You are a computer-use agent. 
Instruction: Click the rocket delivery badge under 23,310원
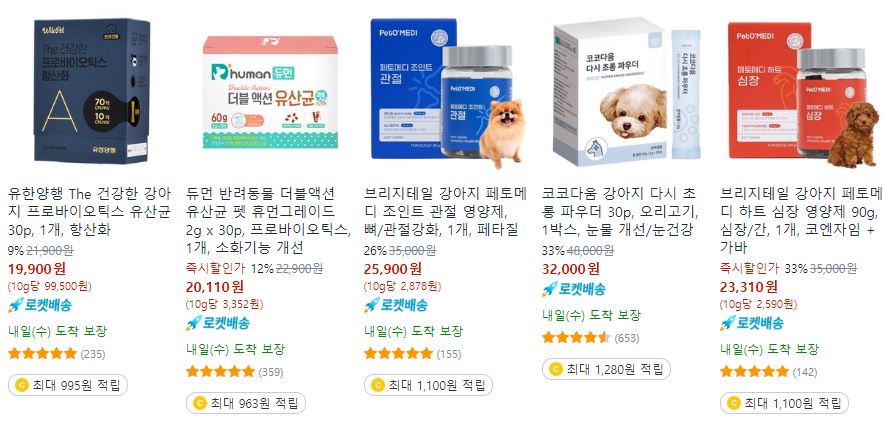tap(752, 323)
